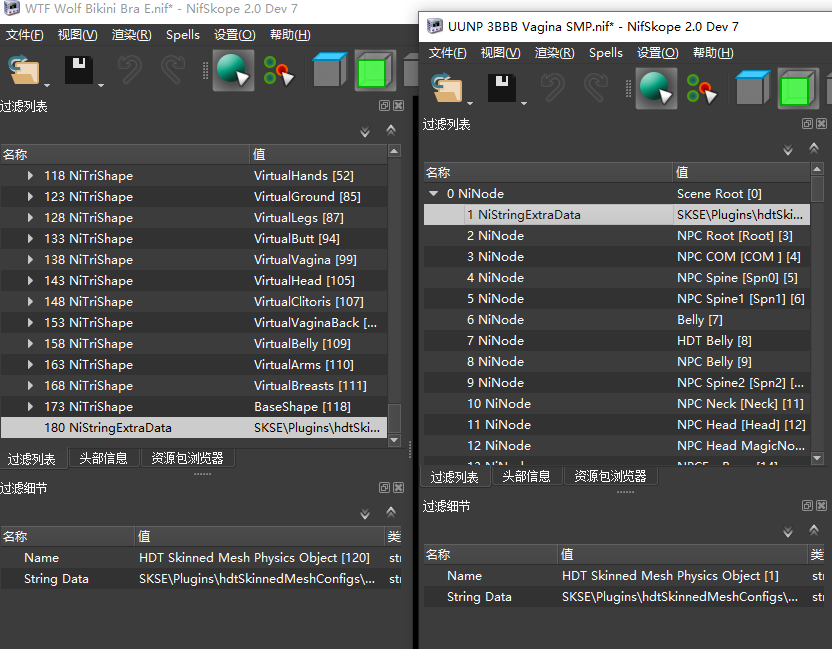Click green cube view icon in left window
Image resolution: width=832 pixels, height=649 pixels.
pos(375,71)
